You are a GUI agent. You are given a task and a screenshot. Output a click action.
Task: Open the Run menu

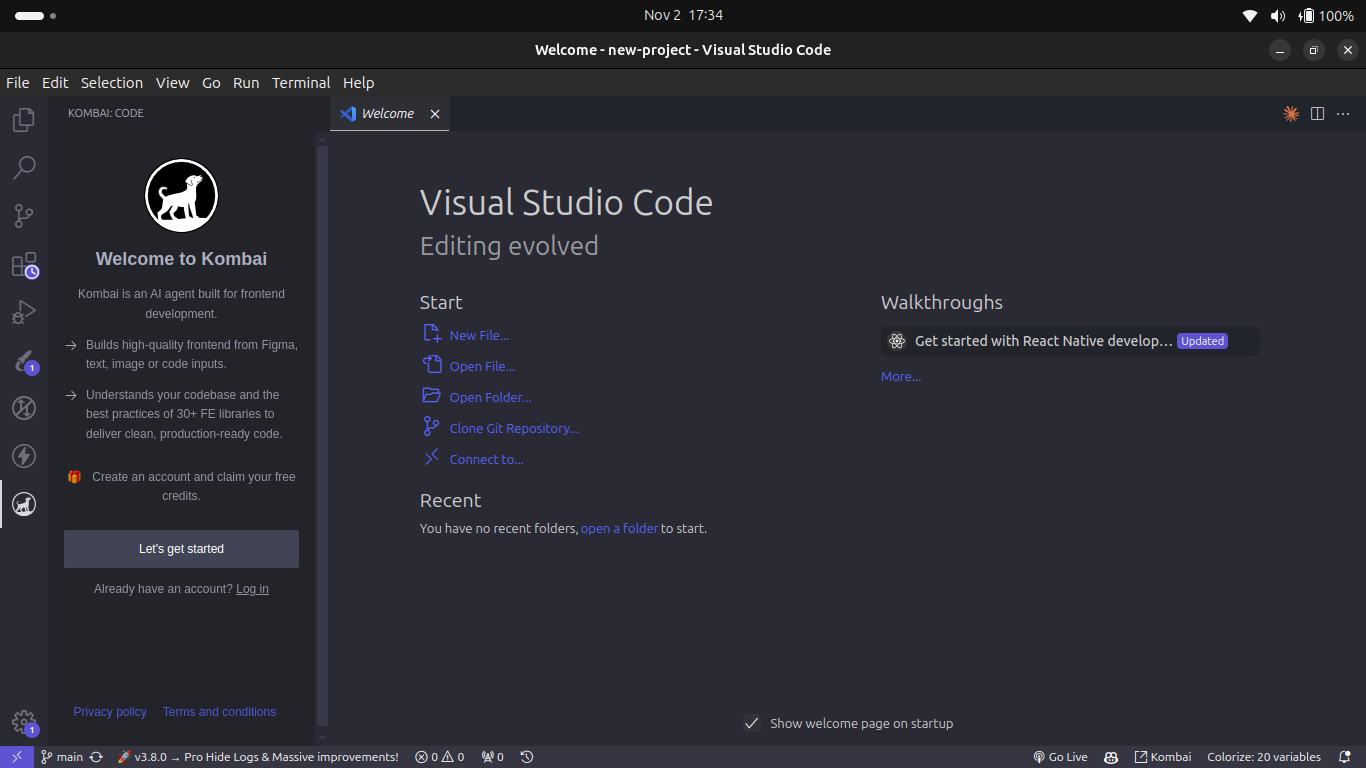point(246,83)
